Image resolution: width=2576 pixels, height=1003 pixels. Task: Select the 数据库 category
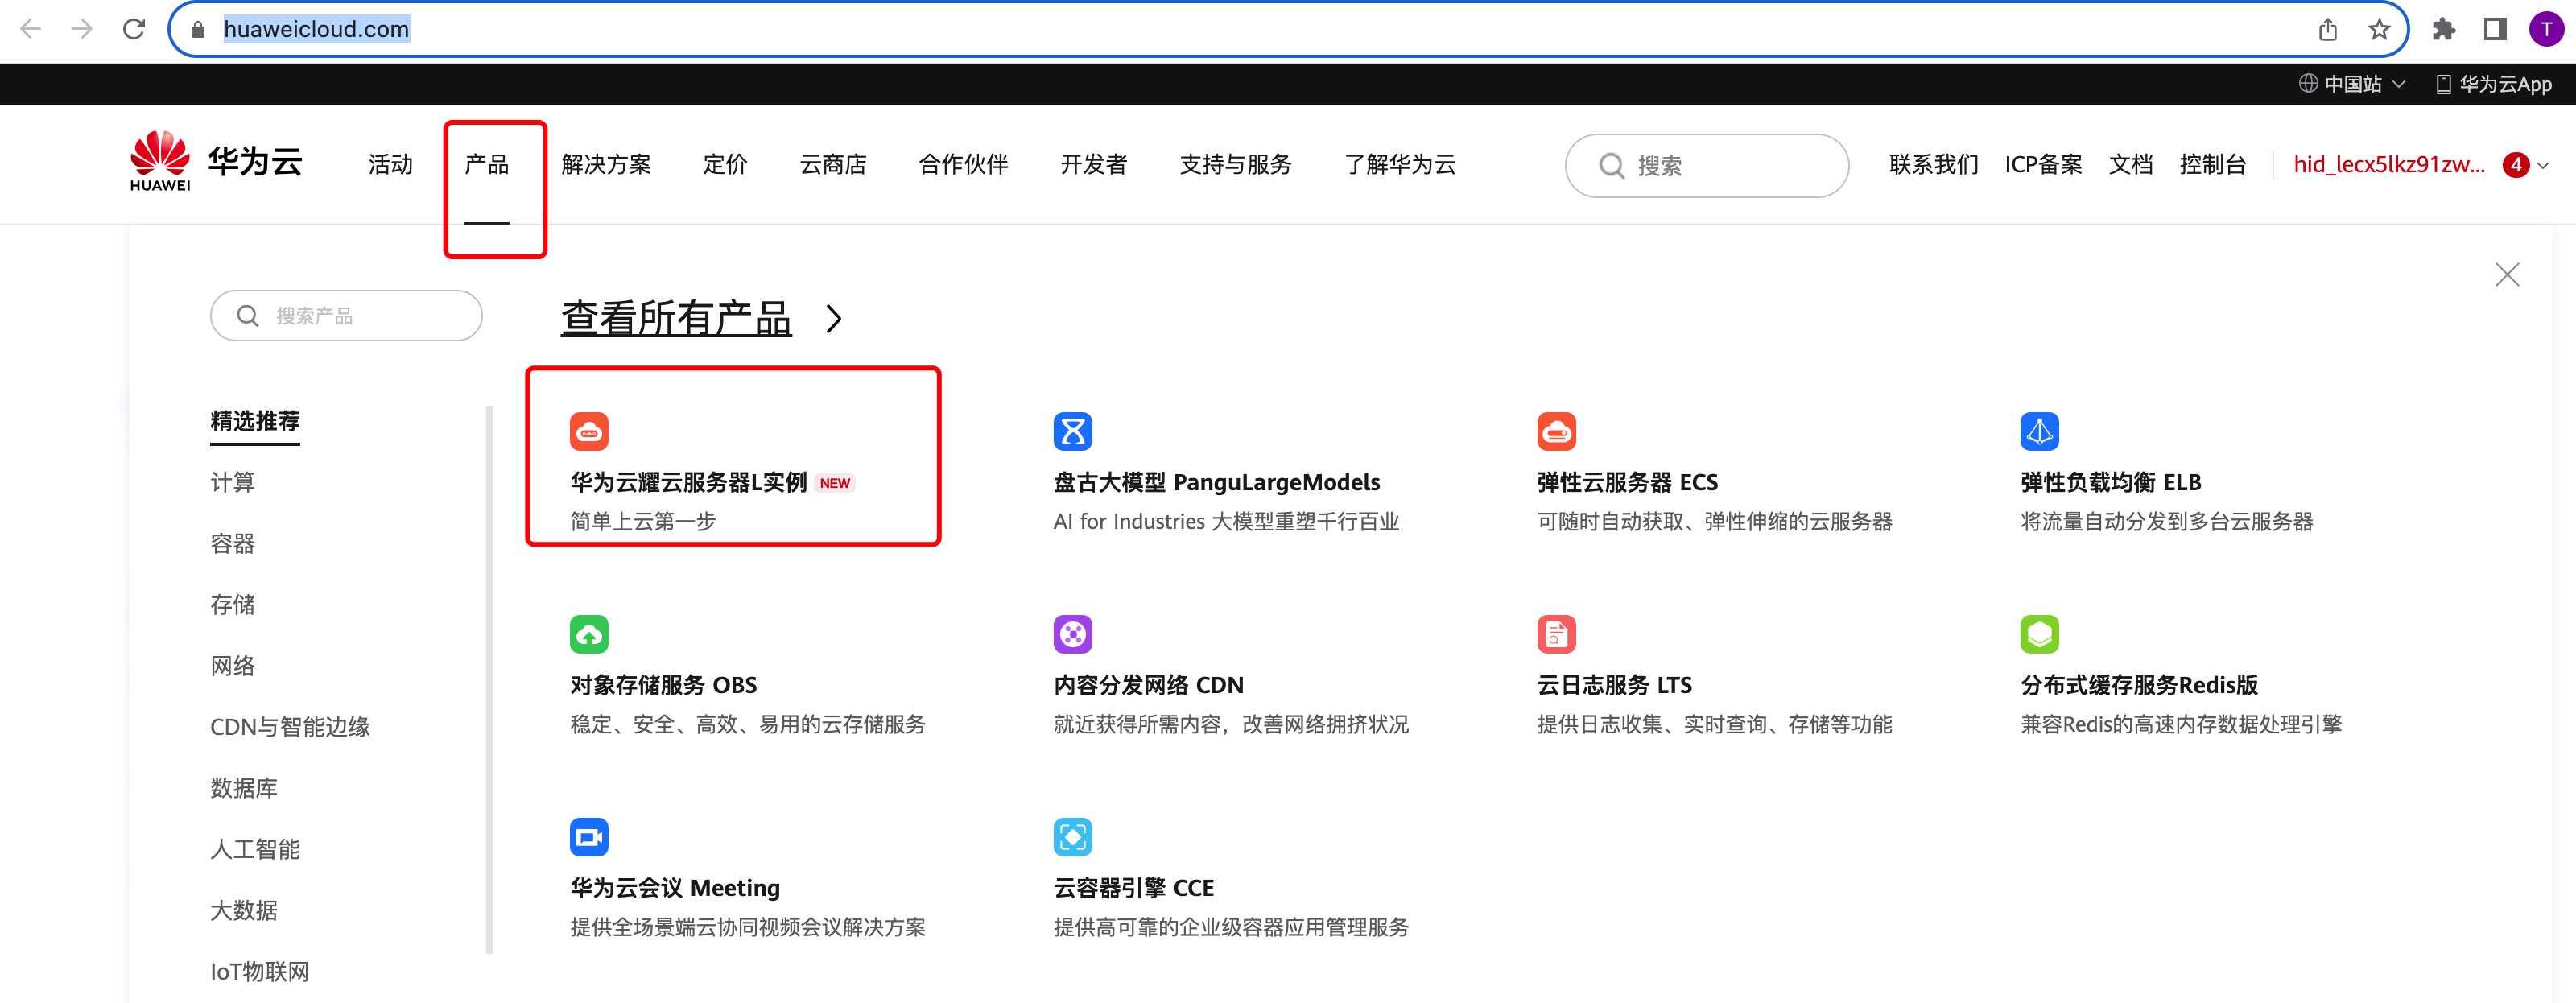(x=244, y=788)
